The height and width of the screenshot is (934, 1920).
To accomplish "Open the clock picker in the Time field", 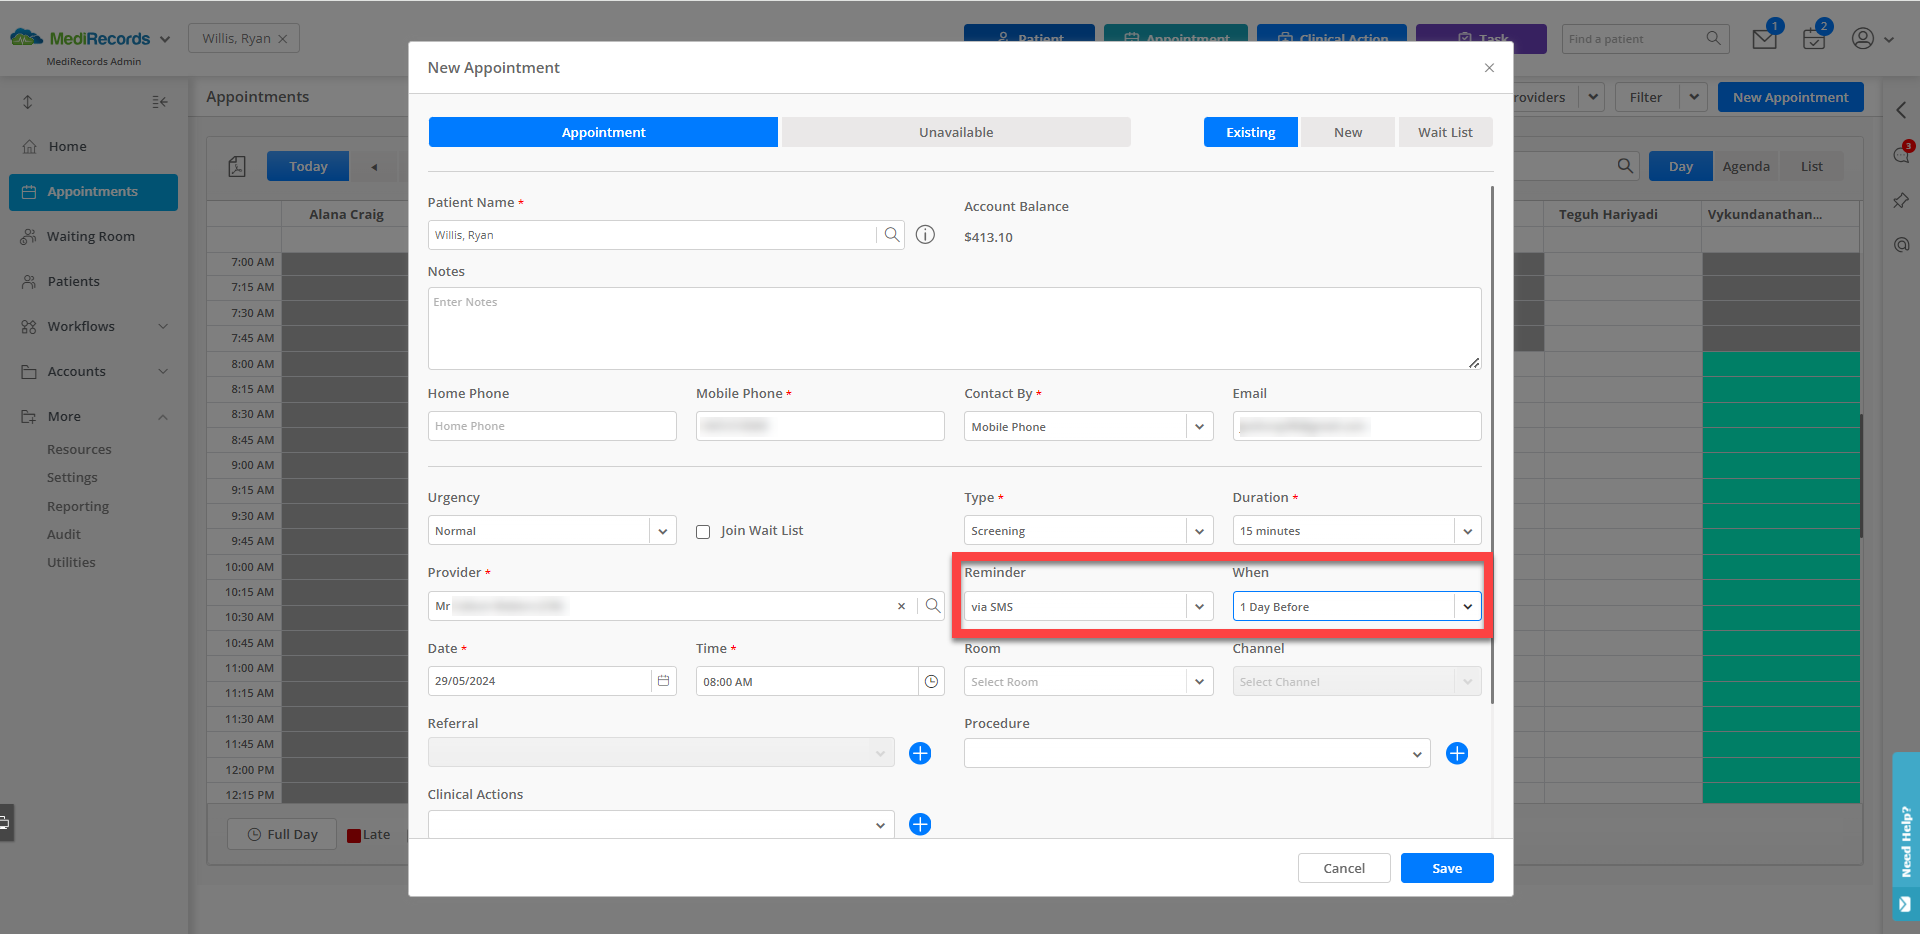I will 931,681.
